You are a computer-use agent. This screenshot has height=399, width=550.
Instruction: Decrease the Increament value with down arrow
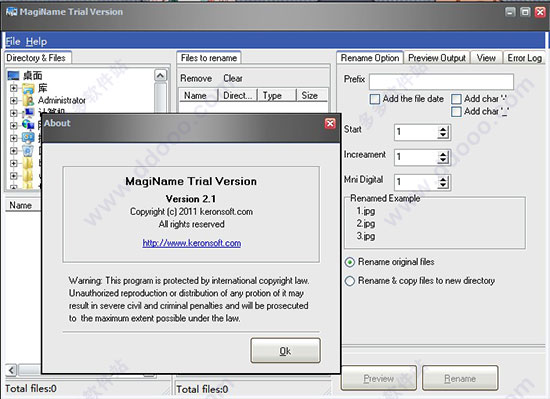pyautogui.click(x=443, y=160)
